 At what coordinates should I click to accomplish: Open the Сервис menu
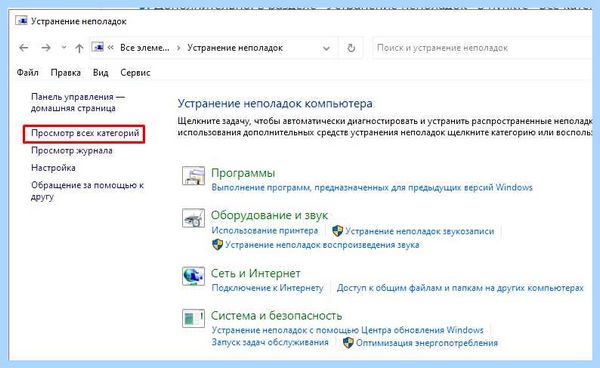point(135,72)
